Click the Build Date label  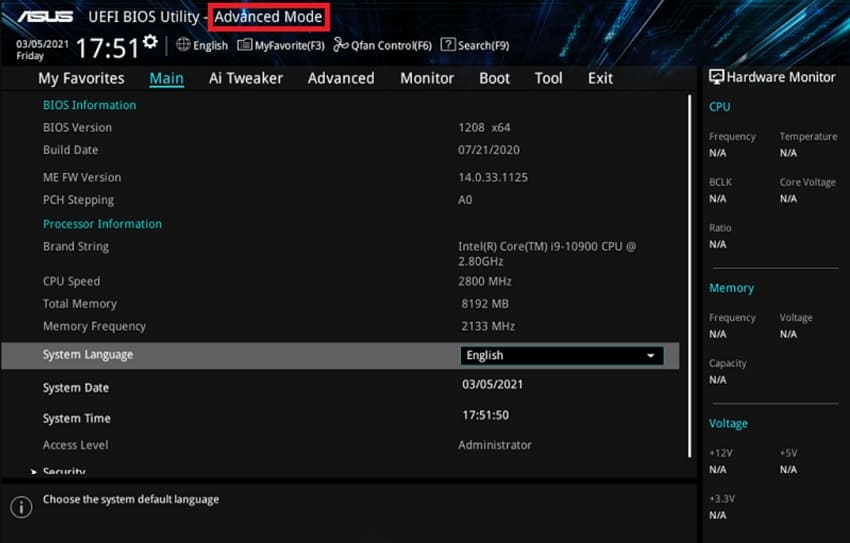70,150
